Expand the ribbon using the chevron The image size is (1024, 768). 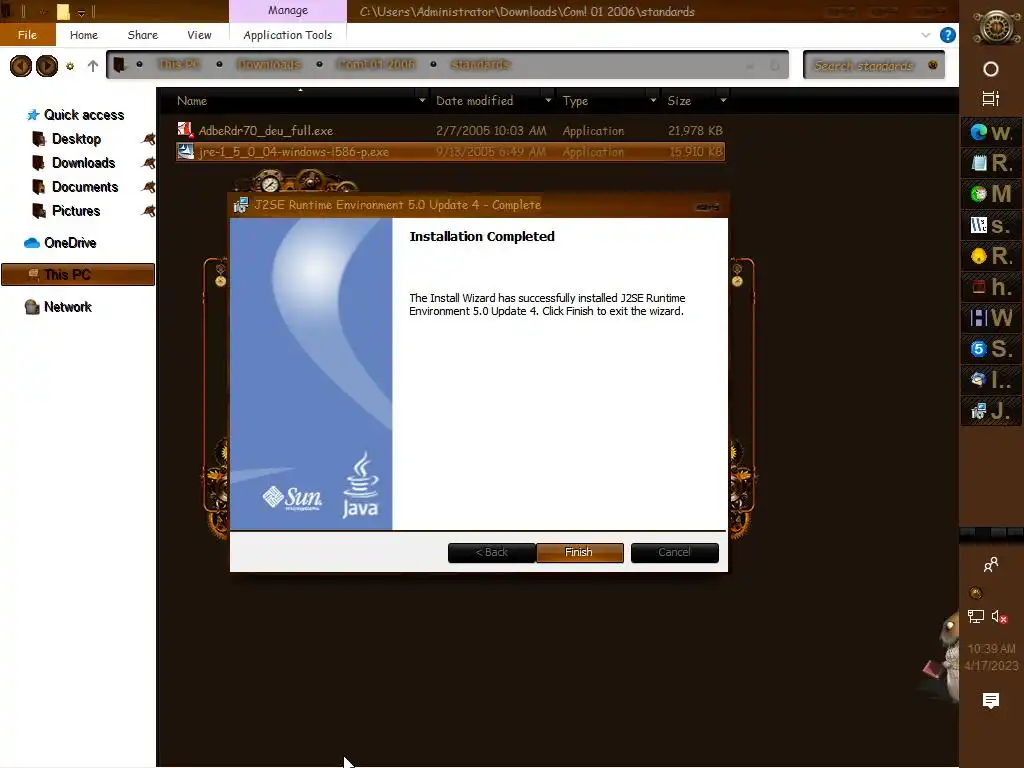click(926, 35)
